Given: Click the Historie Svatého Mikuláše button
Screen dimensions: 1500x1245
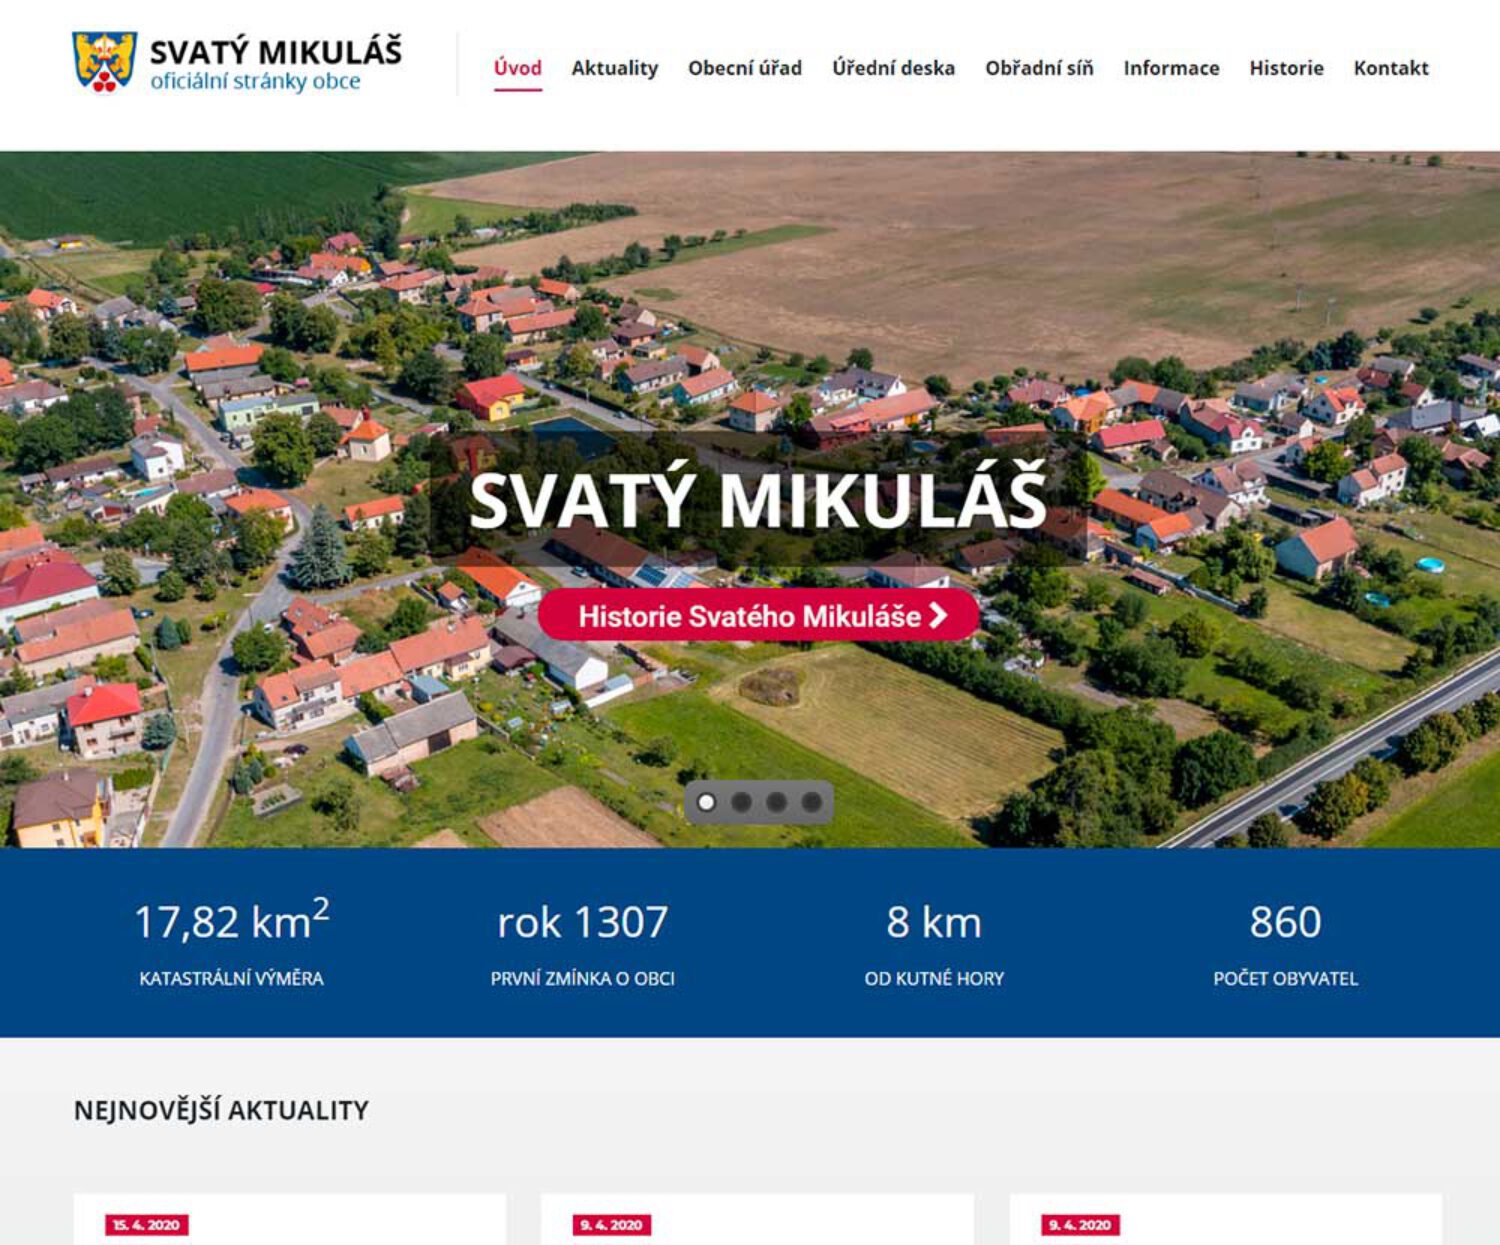Looking at the screenshot, I should pyautogui.click(x=759, y=615).
